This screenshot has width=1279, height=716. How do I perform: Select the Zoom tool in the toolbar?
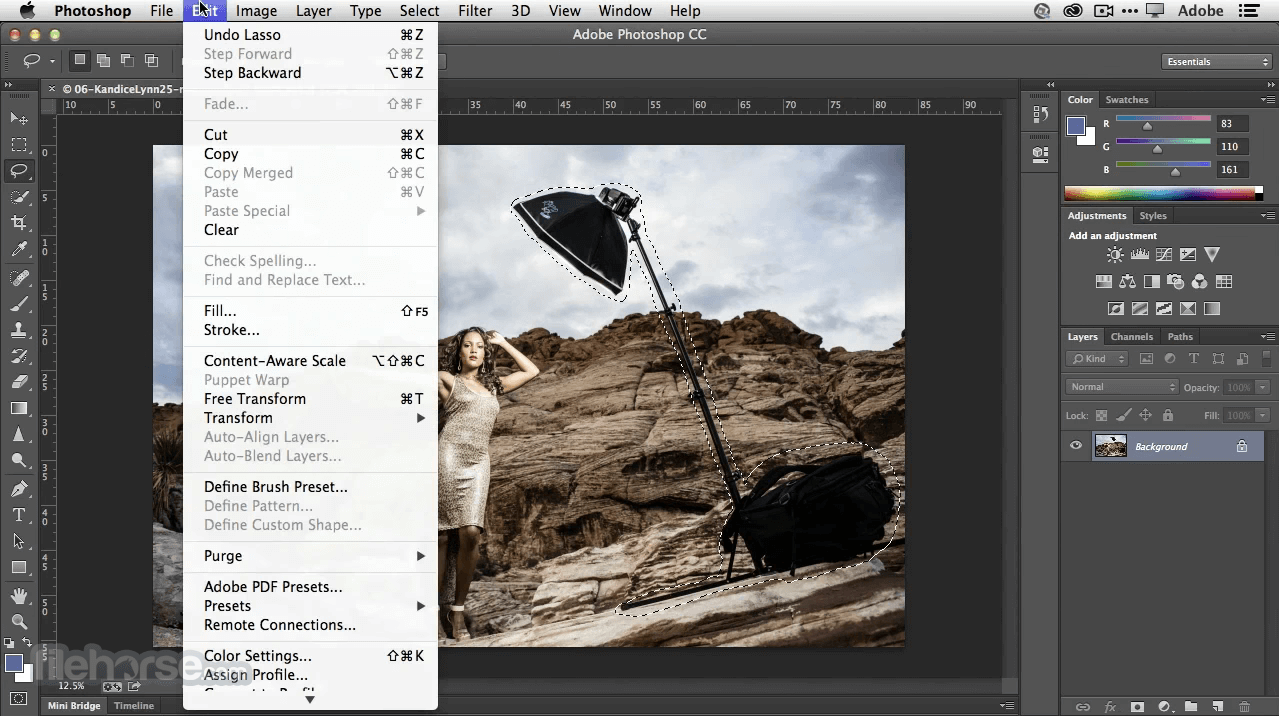[x=19, y=622]
